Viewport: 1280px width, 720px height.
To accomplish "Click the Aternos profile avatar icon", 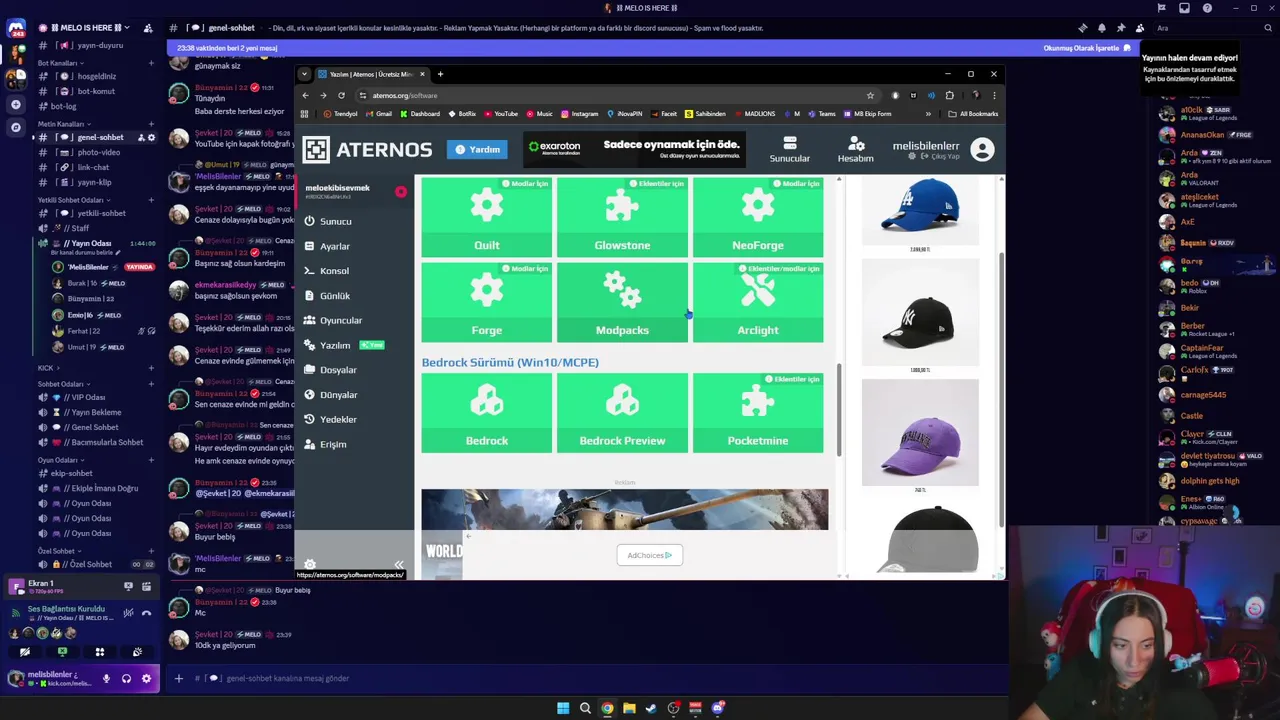I will point(982,150).
